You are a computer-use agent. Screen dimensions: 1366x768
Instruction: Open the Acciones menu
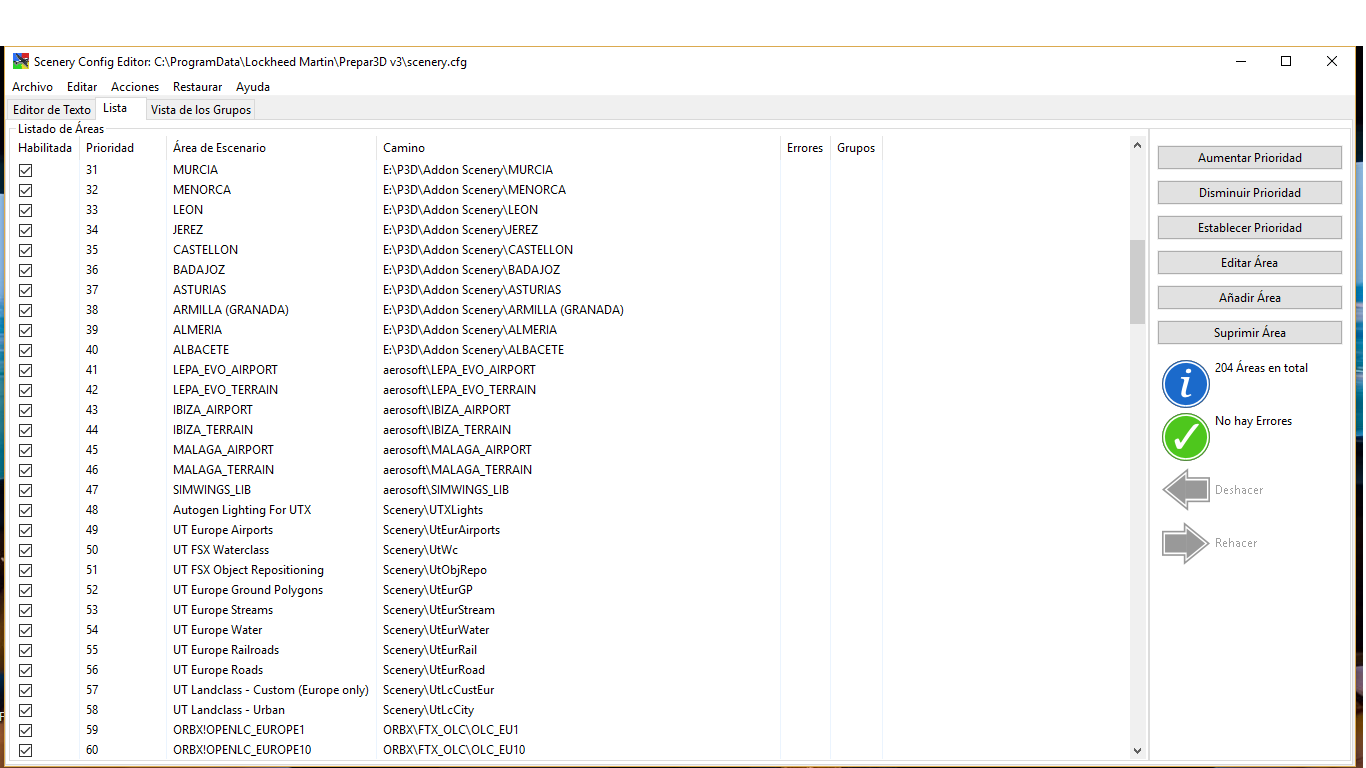(x=135, y=87)
